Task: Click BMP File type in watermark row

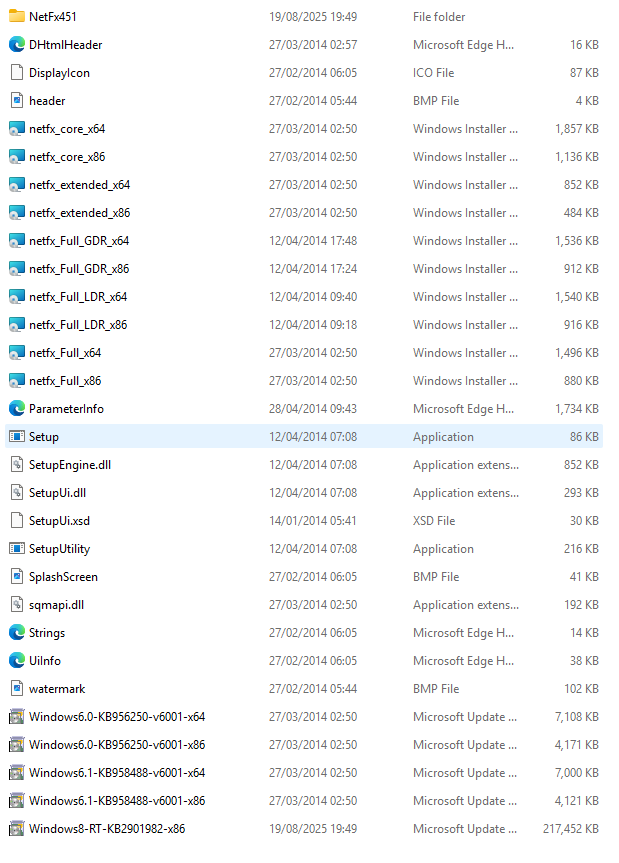Action: (x=436, y=689)
